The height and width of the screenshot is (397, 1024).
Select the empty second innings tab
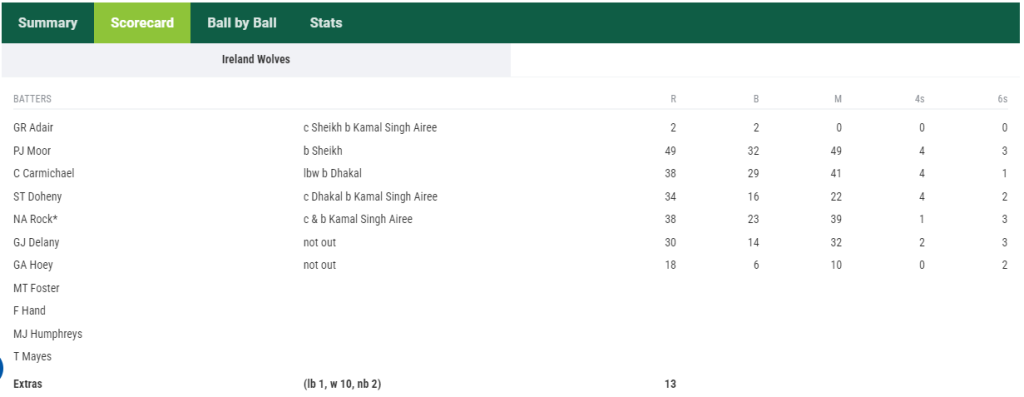pyautogui.click(x=765, y=59)
